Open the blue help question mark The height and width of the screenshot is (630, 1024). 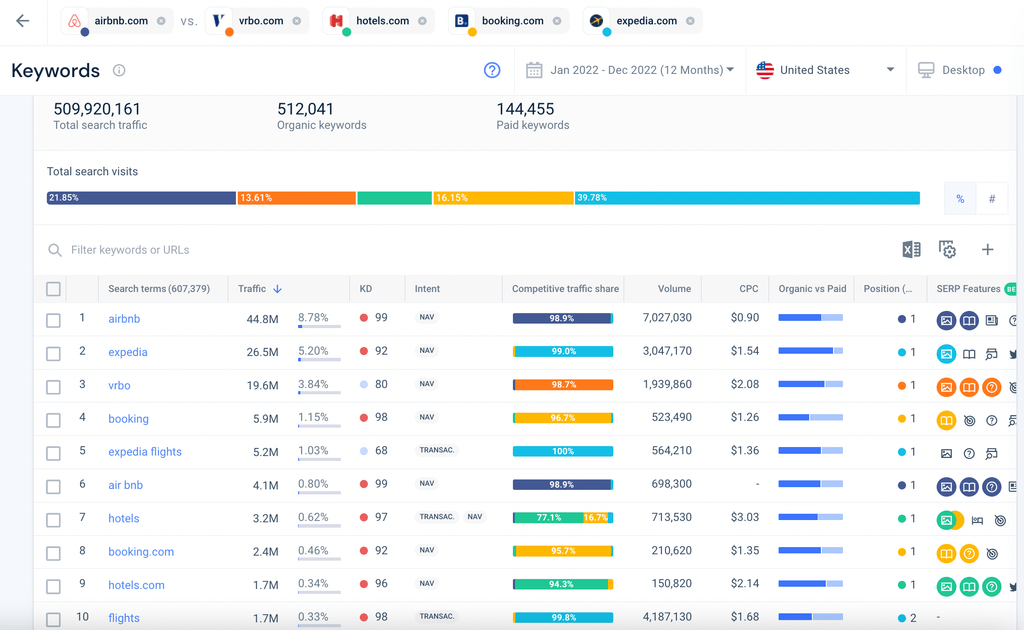tap(492, 70)
